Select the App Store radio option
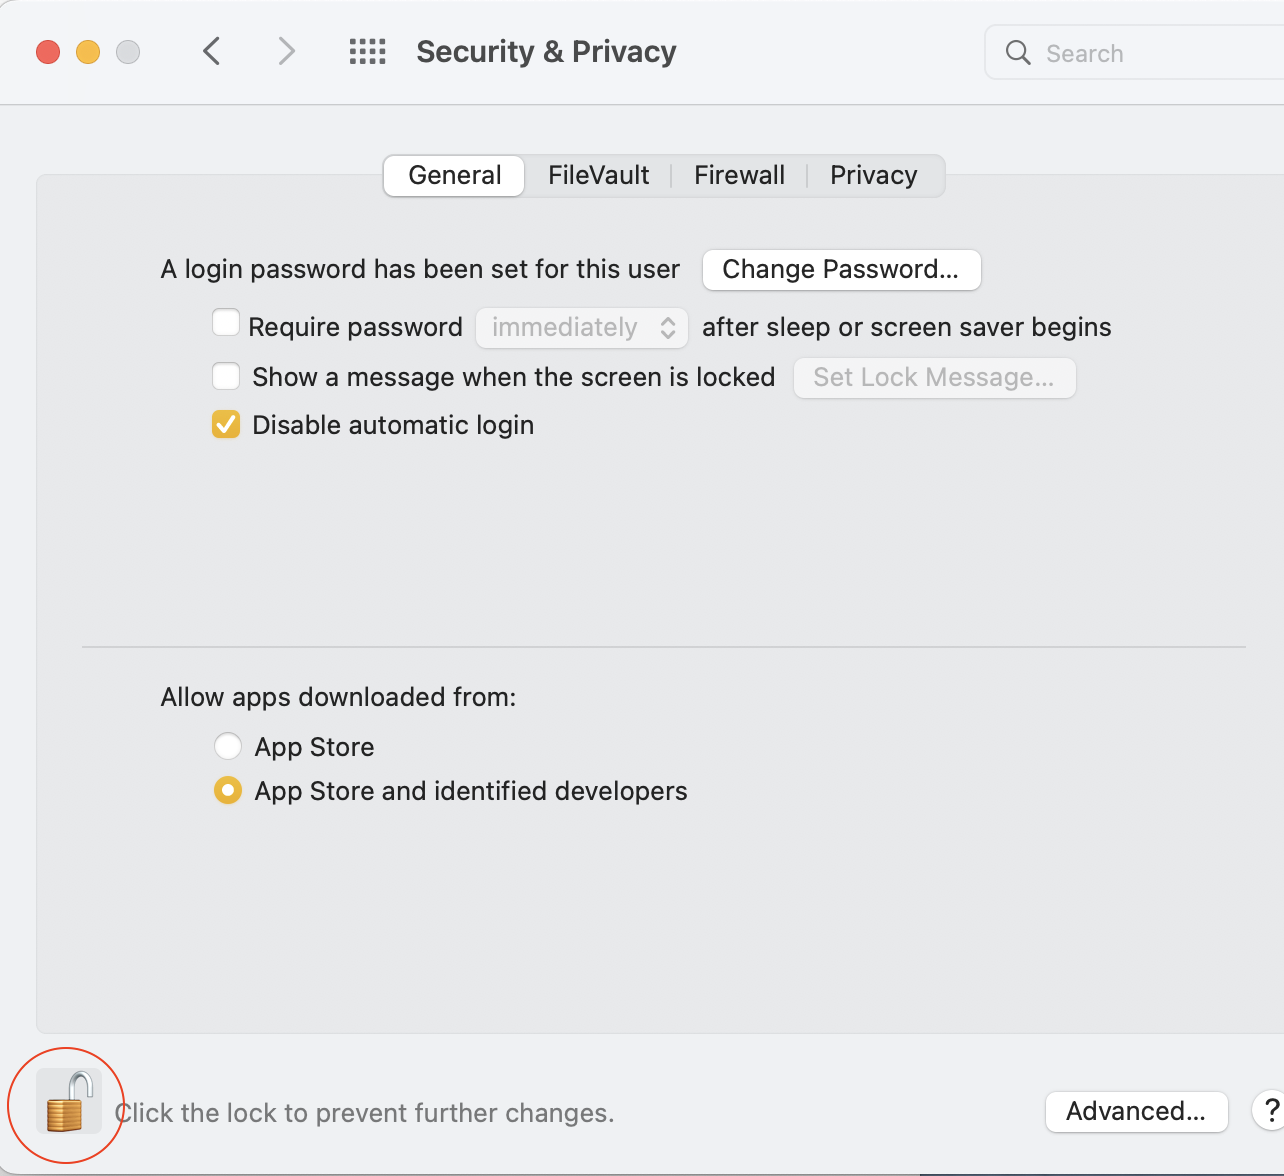 228,746
